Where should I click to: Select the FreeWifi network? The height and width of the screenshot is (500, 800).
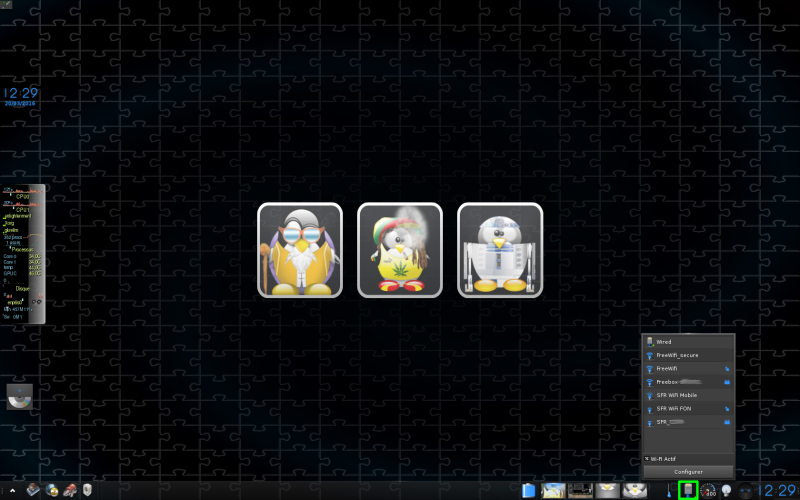(x=688, y=368)
